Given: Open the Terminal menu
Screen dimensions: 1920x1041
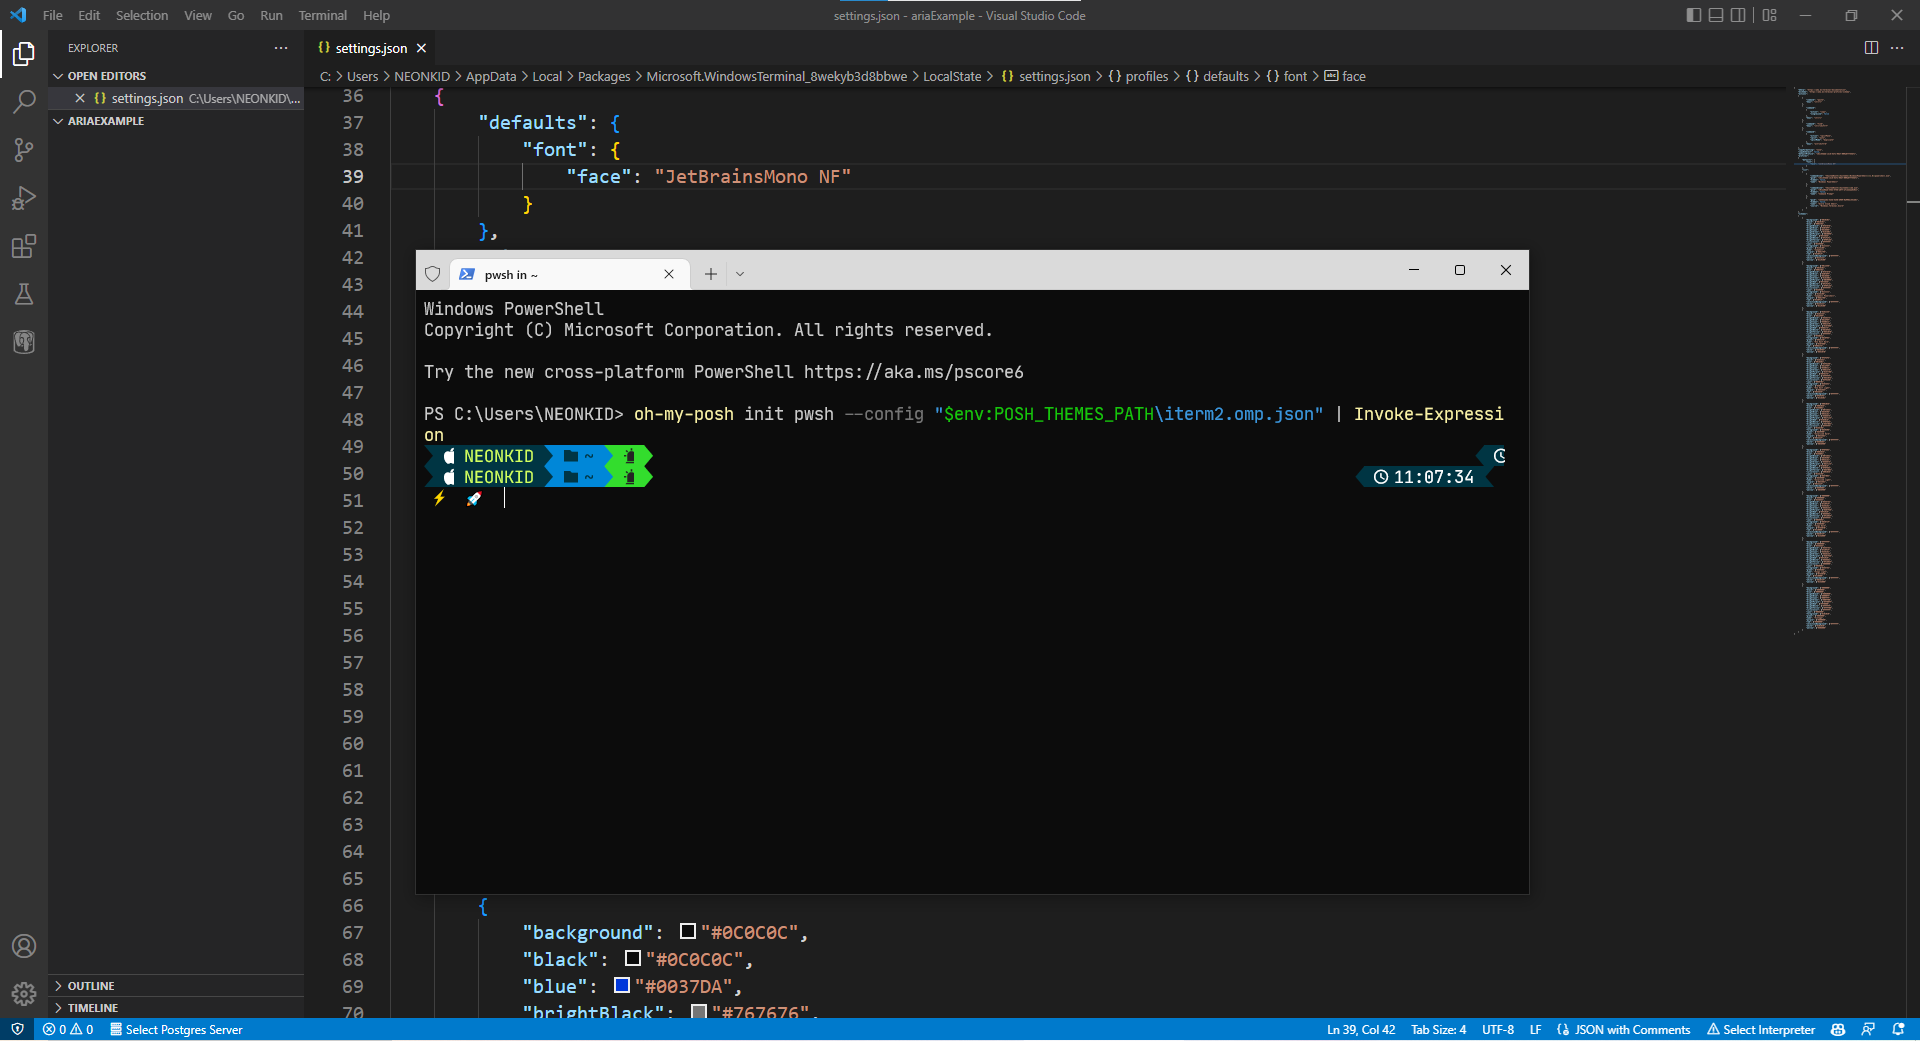Looking at the screenshot, I should pos(323,15).
